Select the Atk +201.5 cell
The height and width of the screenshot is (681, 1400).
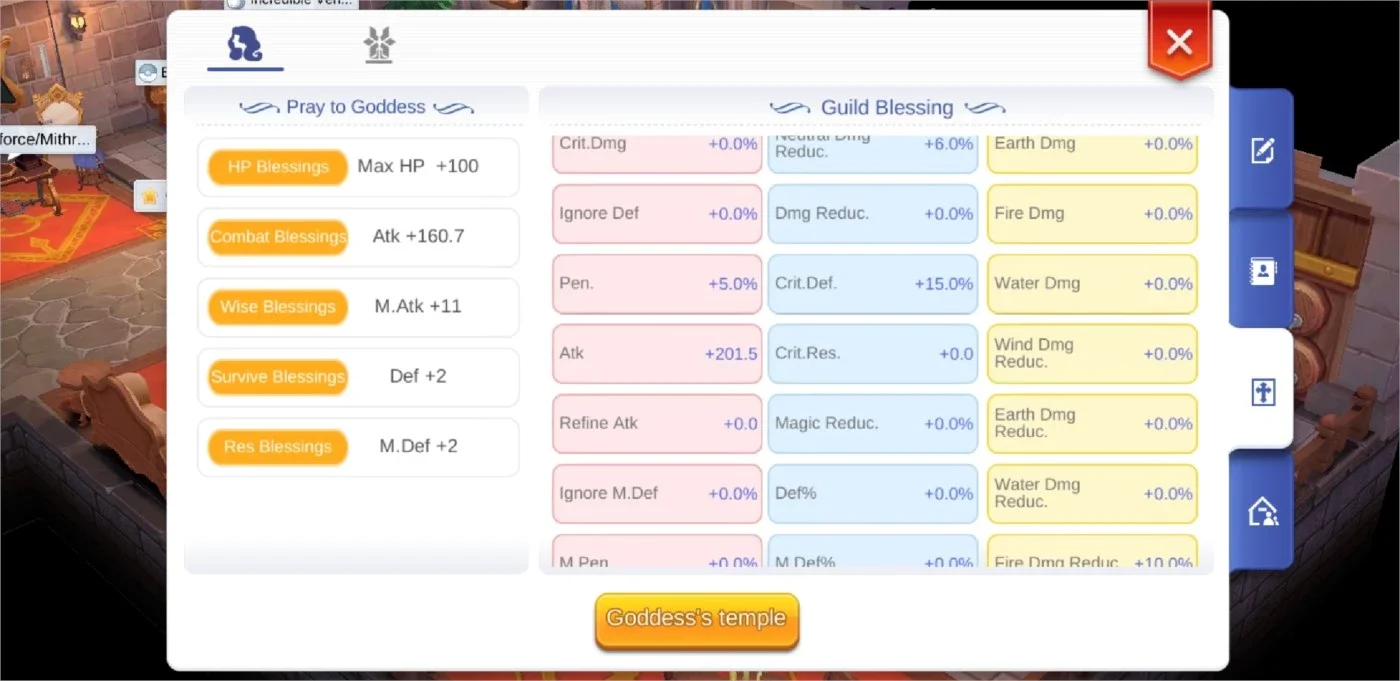point(657,354)
